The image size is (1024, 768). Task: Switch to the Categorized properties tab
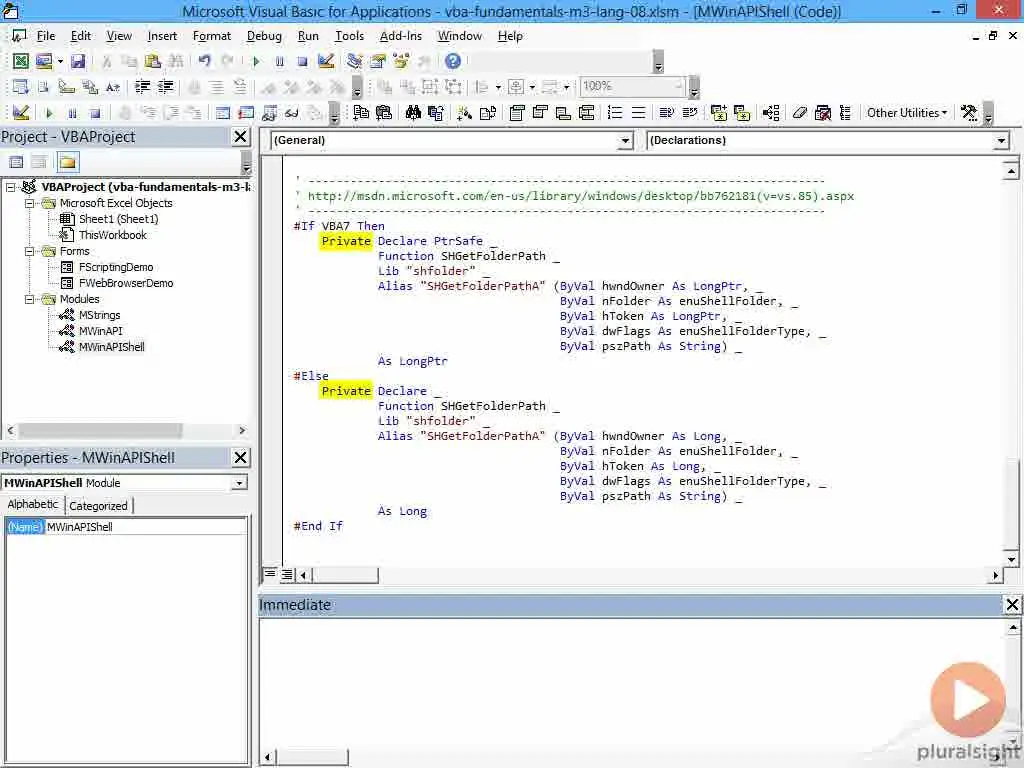point(99,505)
